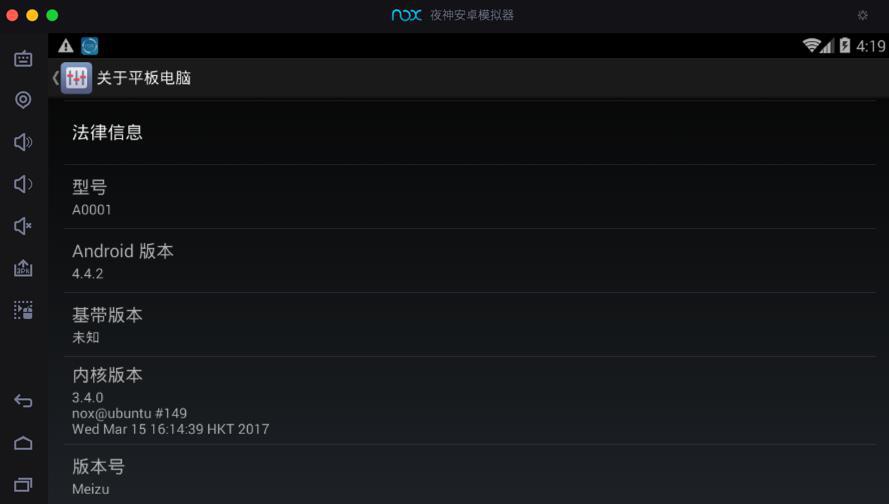The height and width of the screenshot is (504, 889).
Task: Open the keyboard control sidebar icon
Action: (23, 58)
